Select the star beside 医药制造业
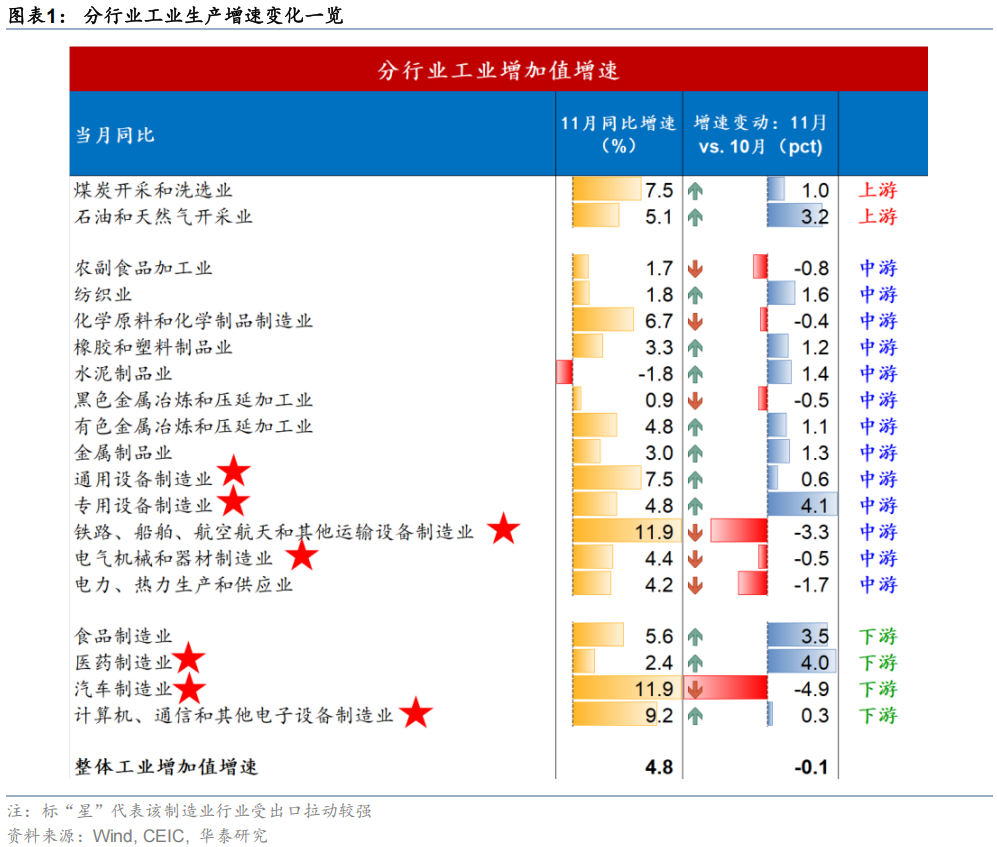The image size is (997, 847). coord(188,659)
